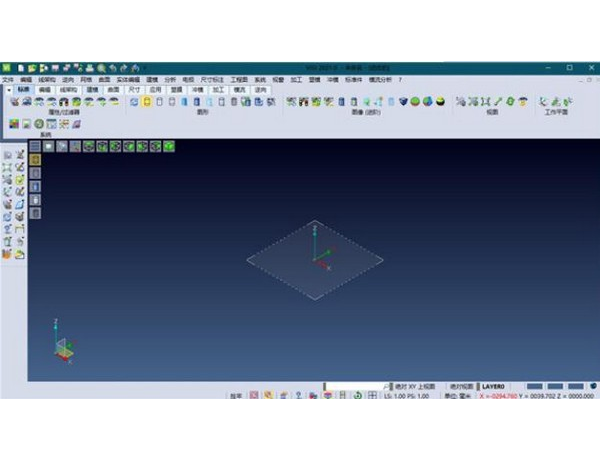Switch to the 冲模 ribbon tab
Image resolution: width=601 pixels, height=455 pixels.
(197, 90)
